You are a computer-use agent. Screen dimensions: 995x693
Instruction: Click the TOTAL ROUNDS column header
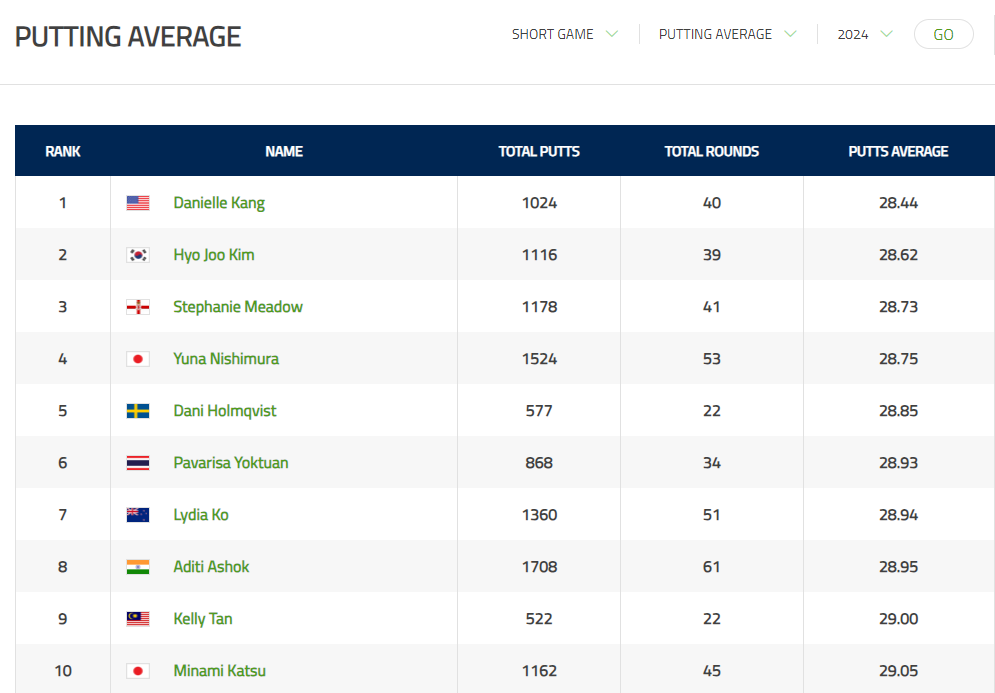[711, 152]
